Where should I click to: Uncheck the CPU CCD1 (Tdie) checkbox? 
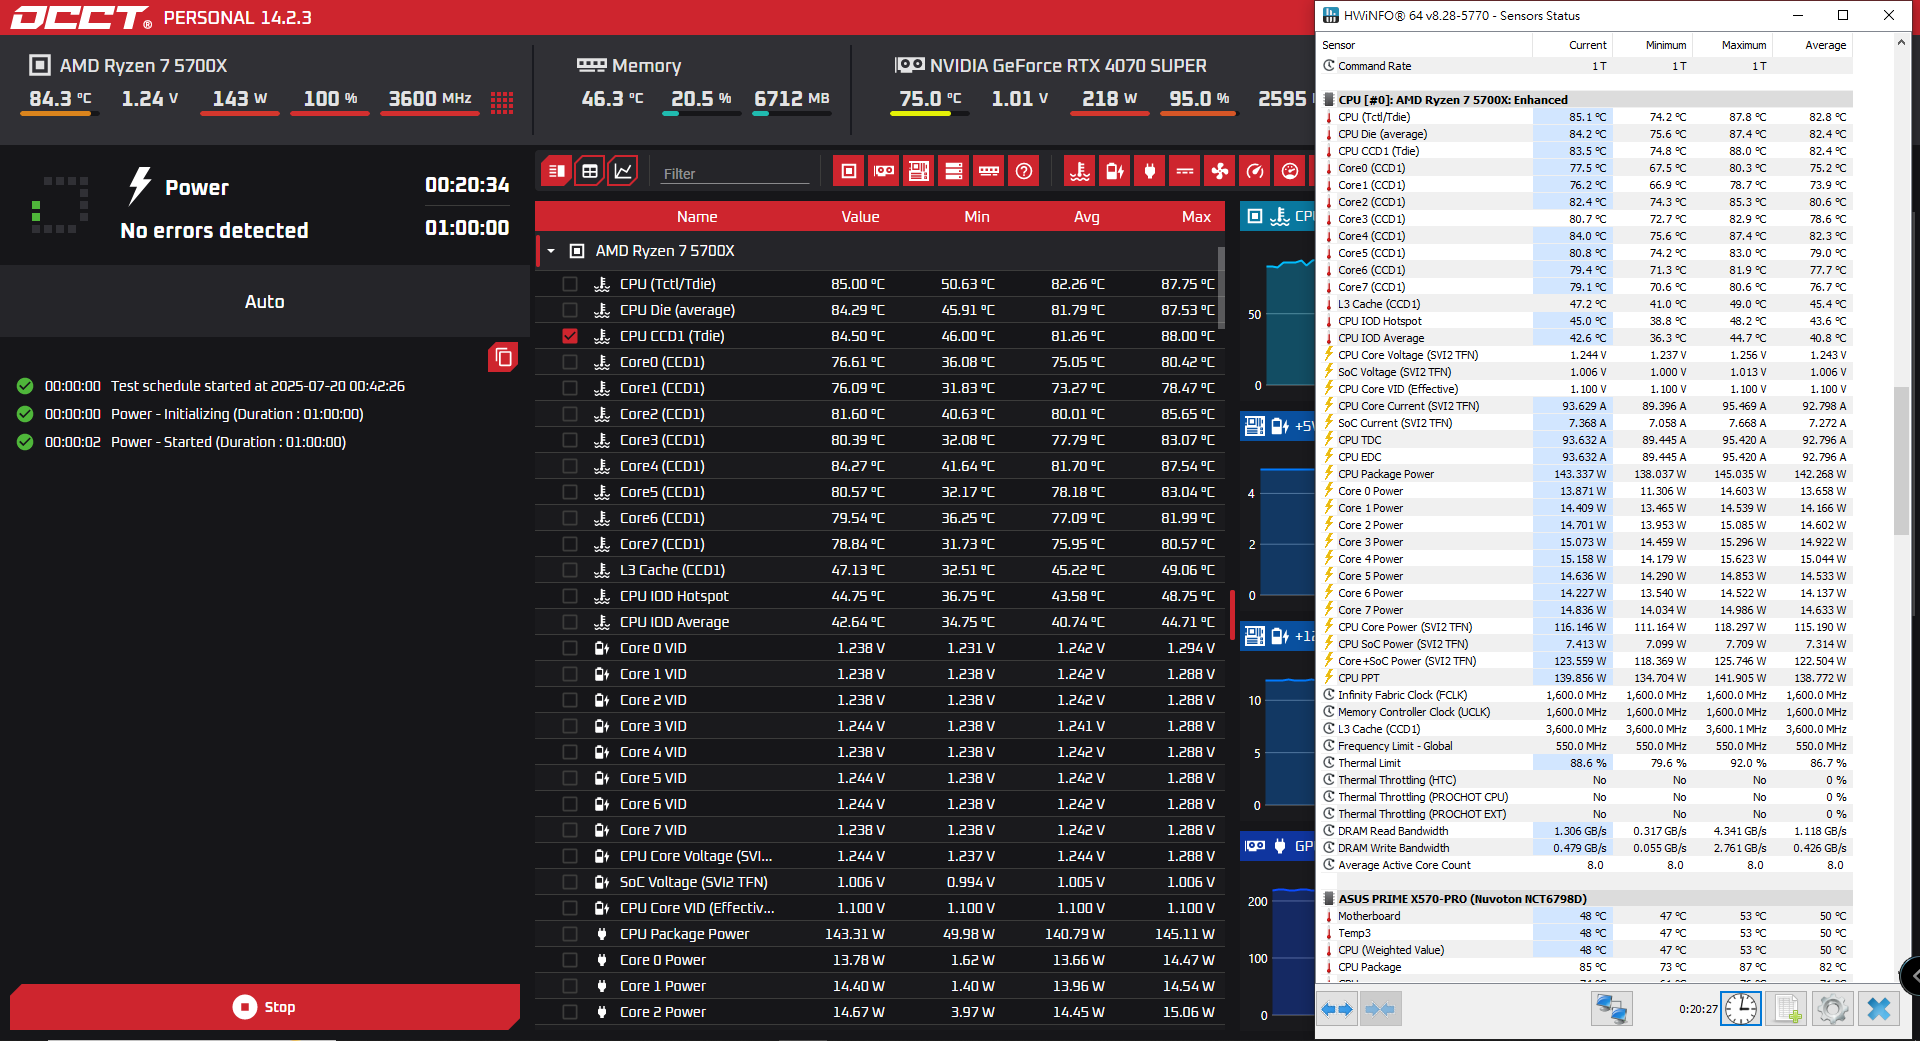(x=570, y=336)
